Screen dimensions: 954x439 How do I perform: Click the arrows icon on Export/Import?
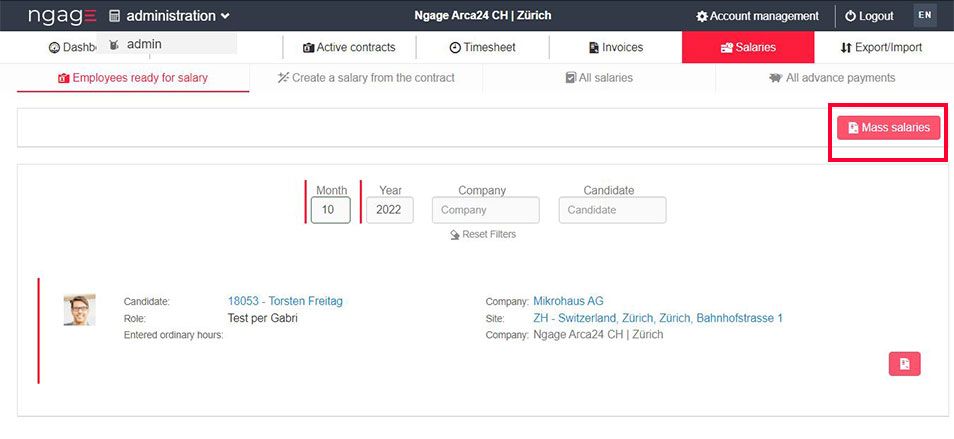coord(846,47)
